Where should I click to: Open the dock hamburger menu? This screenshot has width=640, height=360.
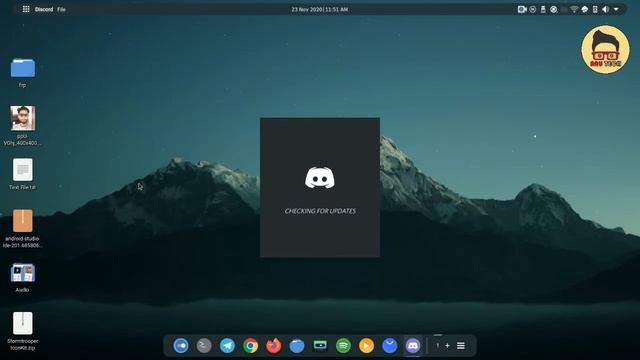tap(461, 346)
